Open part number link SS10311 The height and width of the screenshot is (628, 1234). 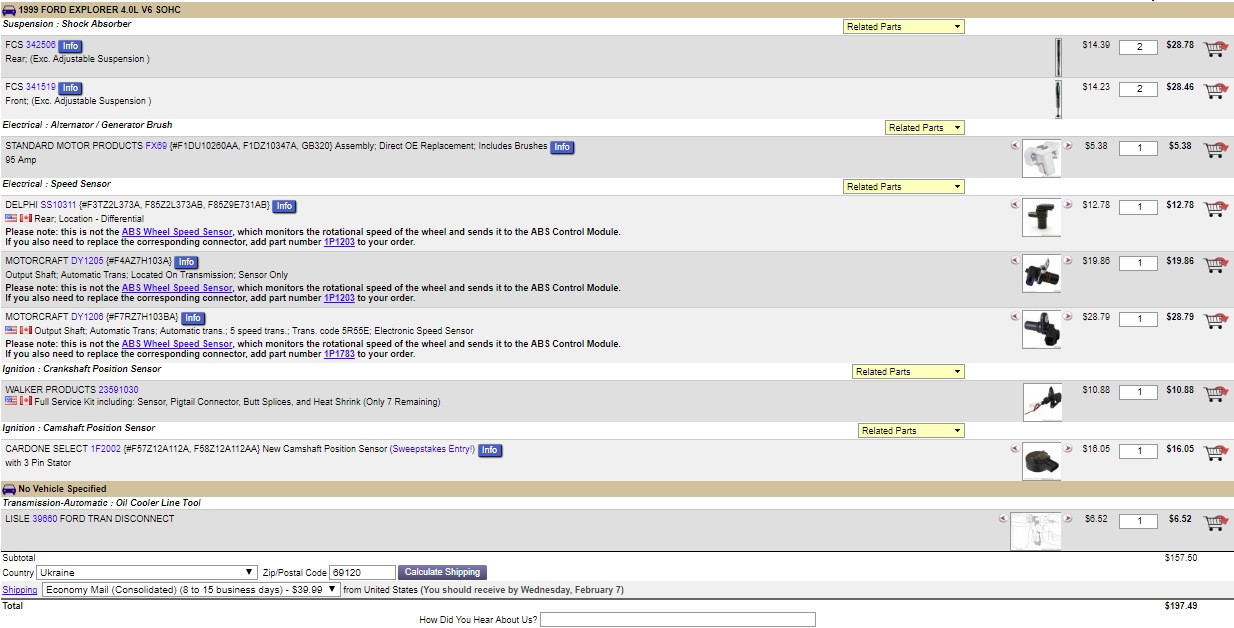coord(58,205)
